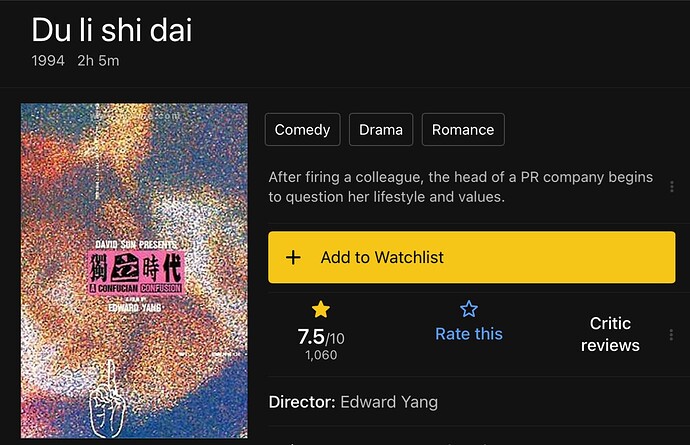Click the Du li shi dai title
The width and height of the screenshot is (690, 445).
pyautogui.click(x=112, y=30)
